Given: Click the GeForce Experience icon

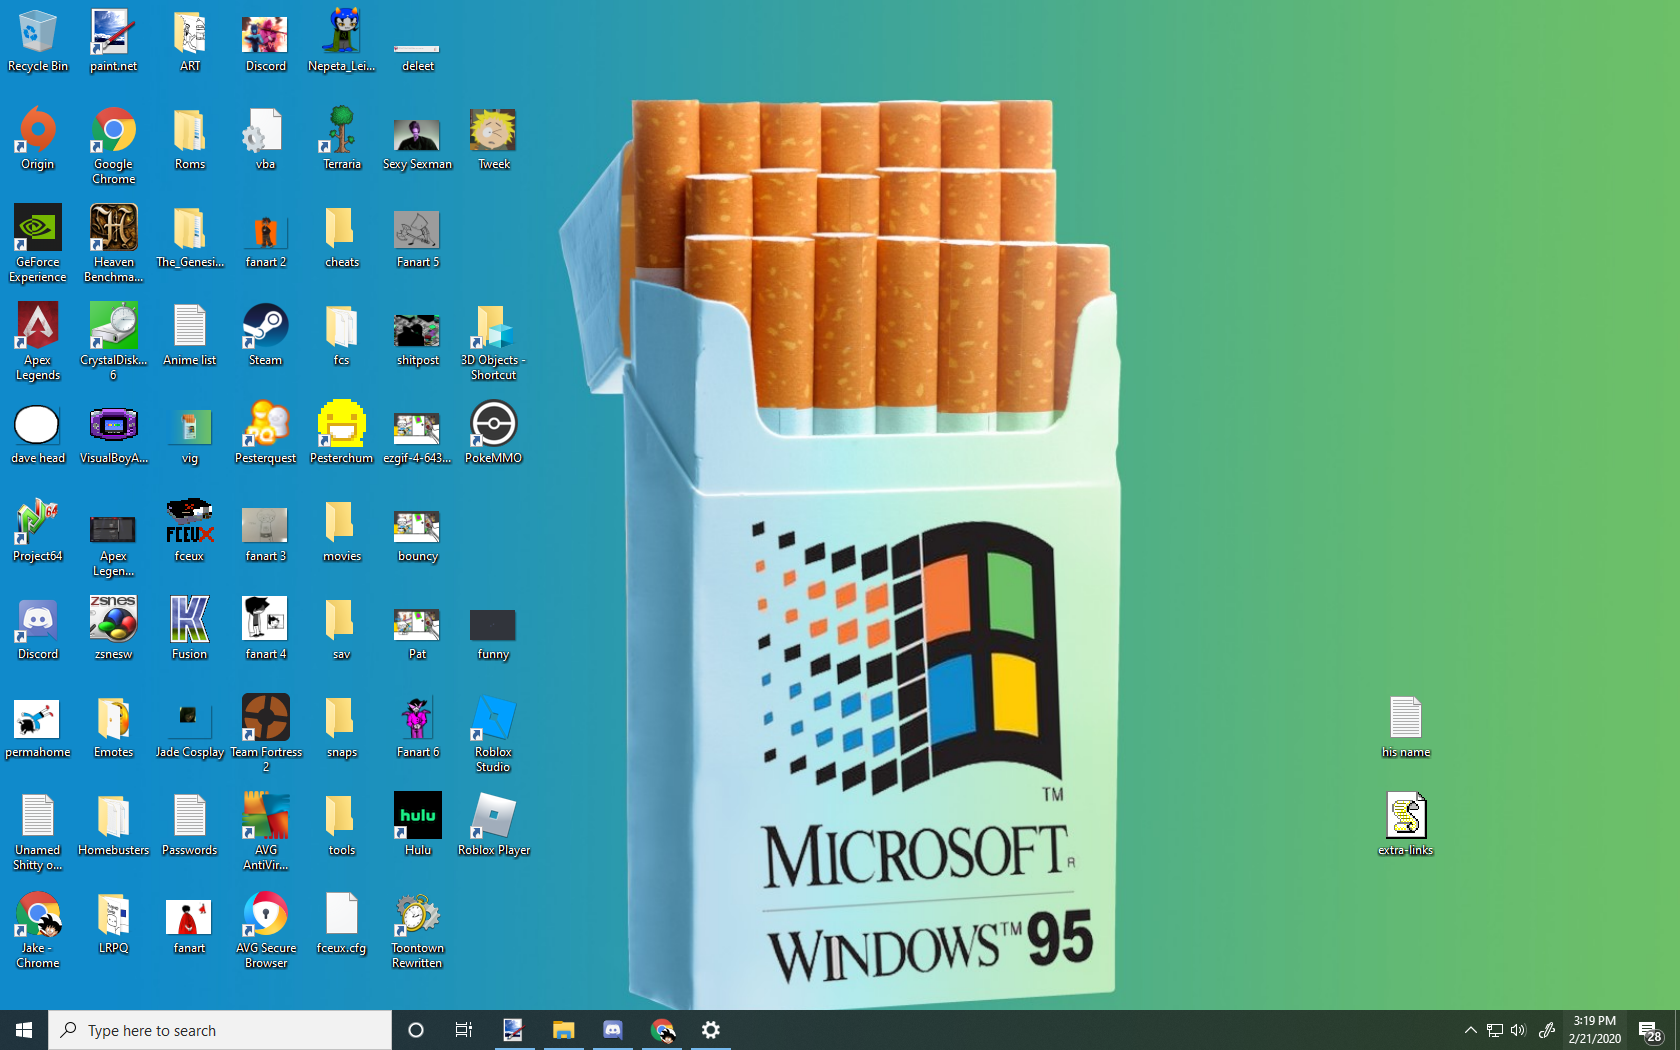Looking at the screenshot, I should pos(38,244).
